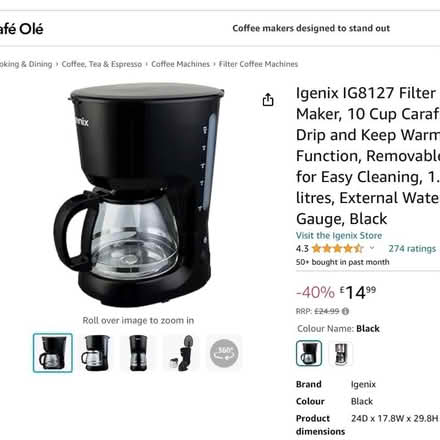View the open-lid filter thumbnail
The width and height of the screenshot is (440, 440).
(x=181, y=353)
